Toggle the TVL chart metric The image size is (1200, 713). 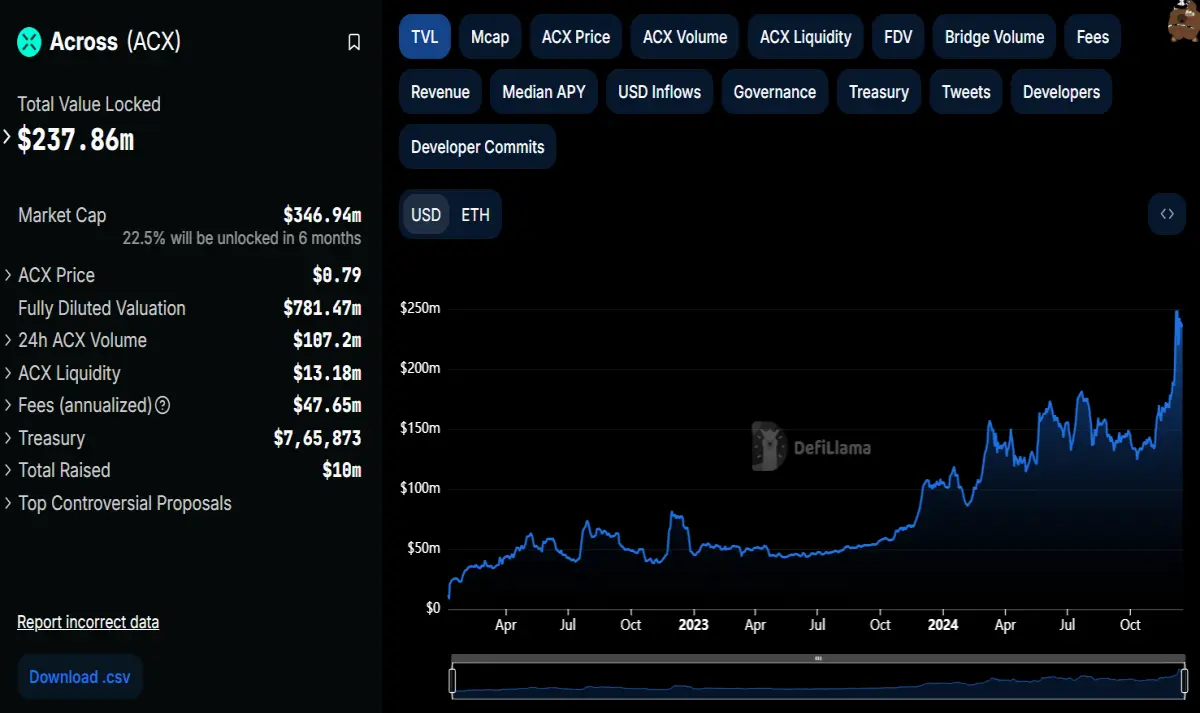pyautogui.click(x=425, y=37)
